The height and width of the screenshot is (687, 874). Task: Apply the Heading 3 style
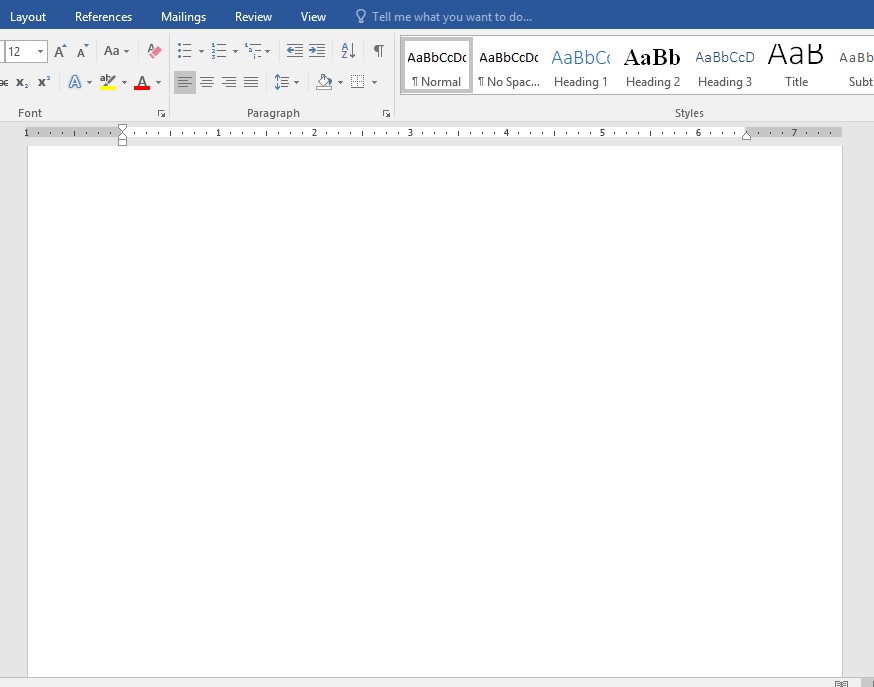[725, 66]
